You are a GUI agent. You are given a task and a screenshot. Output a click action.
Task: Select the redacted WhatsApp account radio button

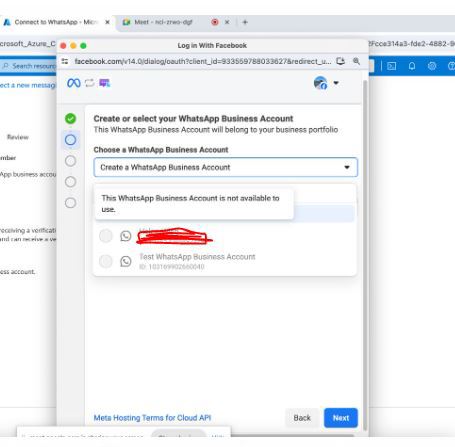pos(106,236)
